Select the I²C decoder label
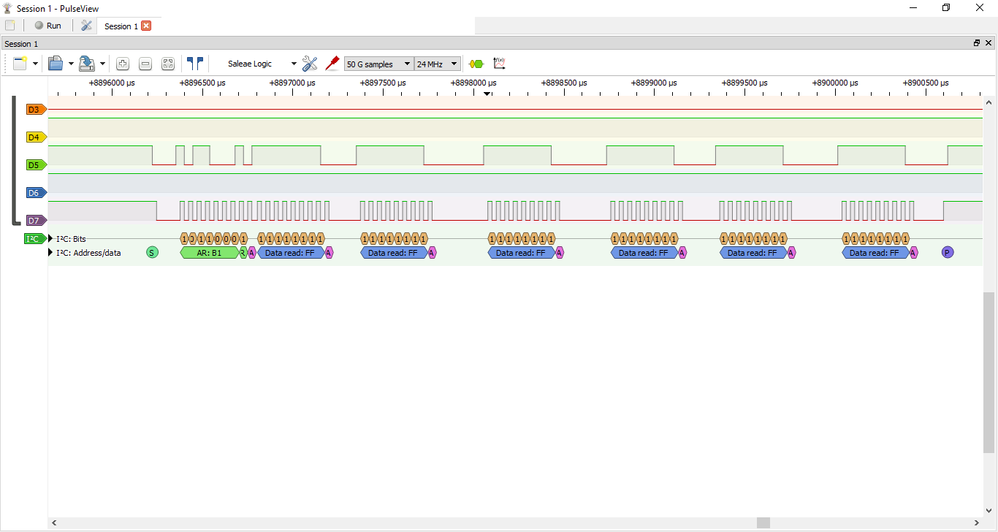This screenshot has height=532, width=998. [x=34, y=239]
